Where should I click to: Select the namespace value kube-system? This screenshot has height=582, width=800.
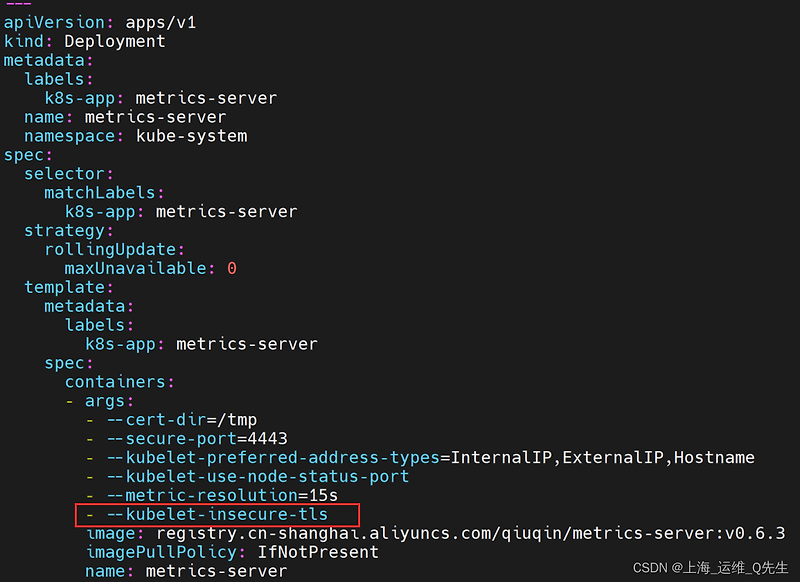coord(190,135)
